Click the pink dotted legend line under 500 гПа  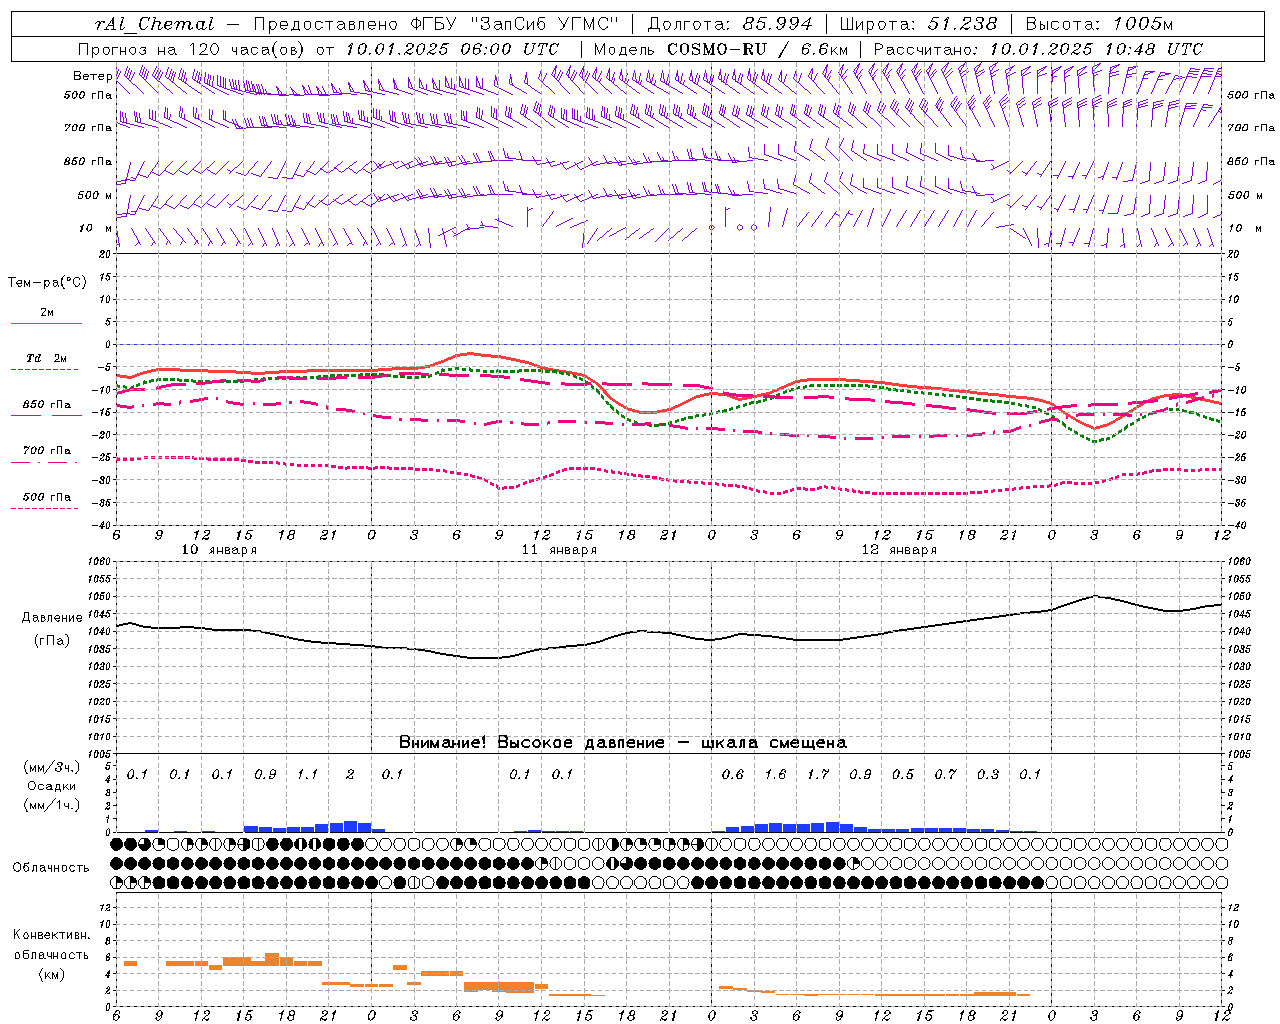(x=45, y=508)
